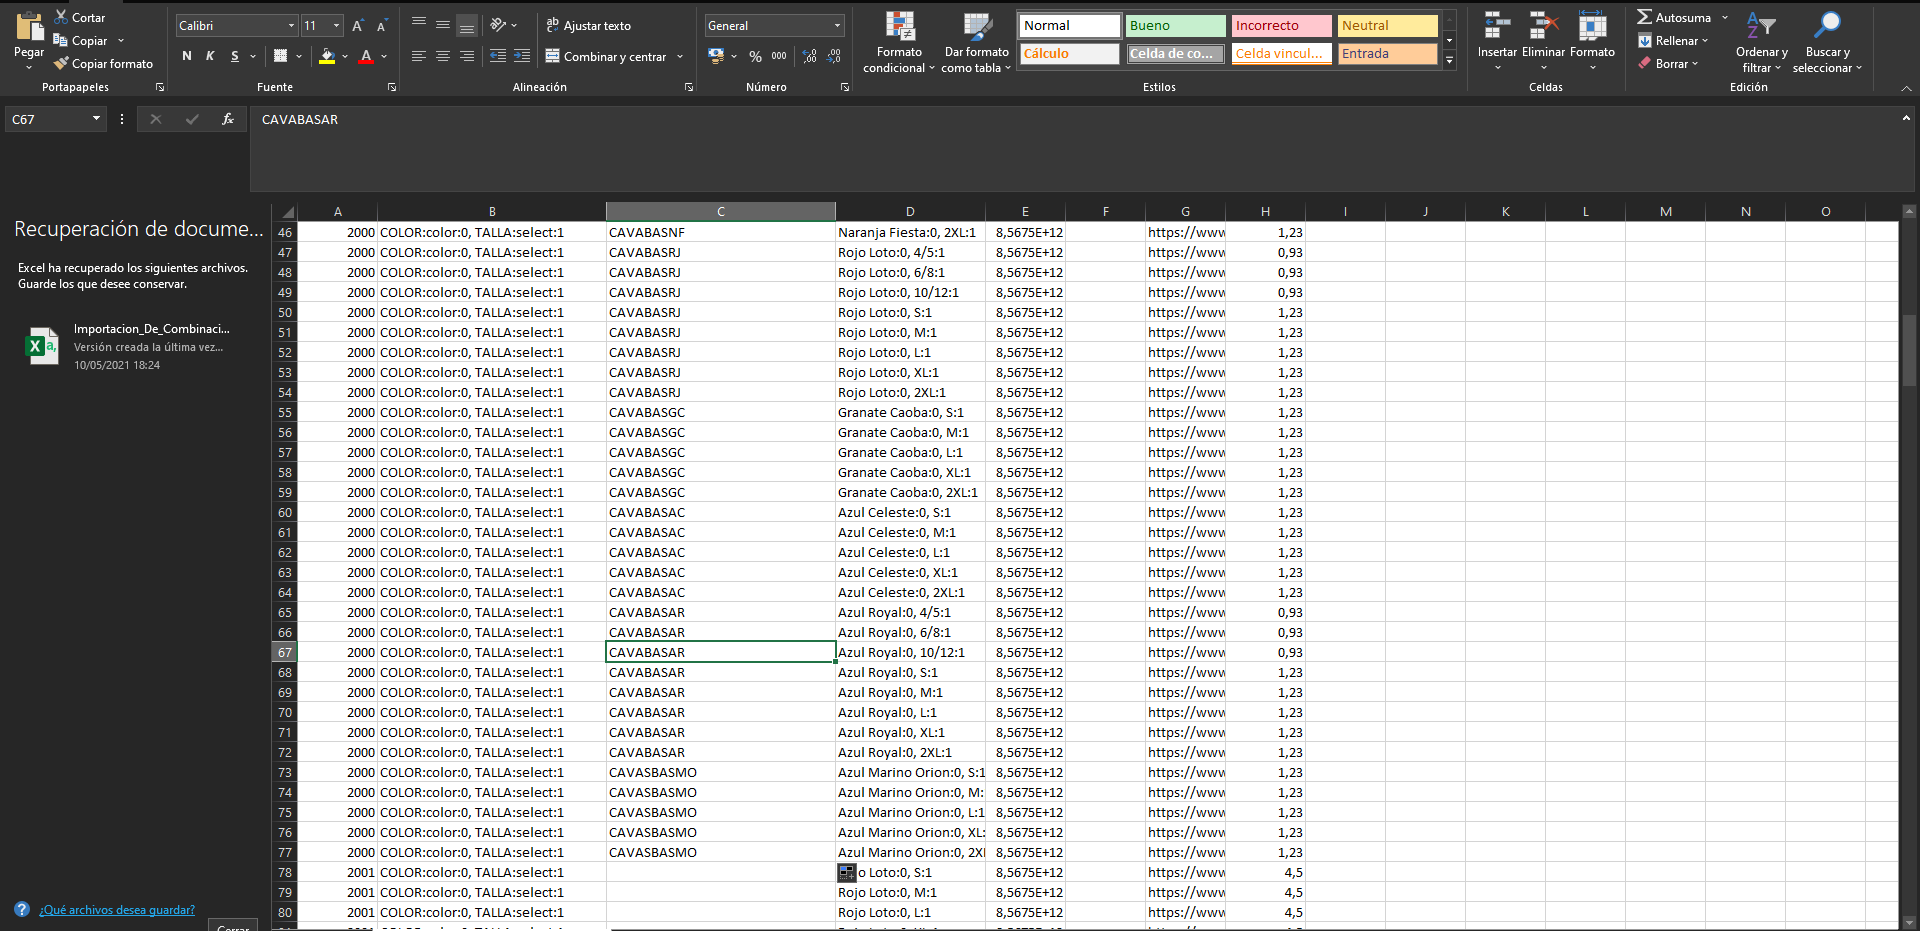This screenshot has width=1920, height=931.
Task: Open Buscar y seleccionar magnifier
Action: click(1827, 26)
